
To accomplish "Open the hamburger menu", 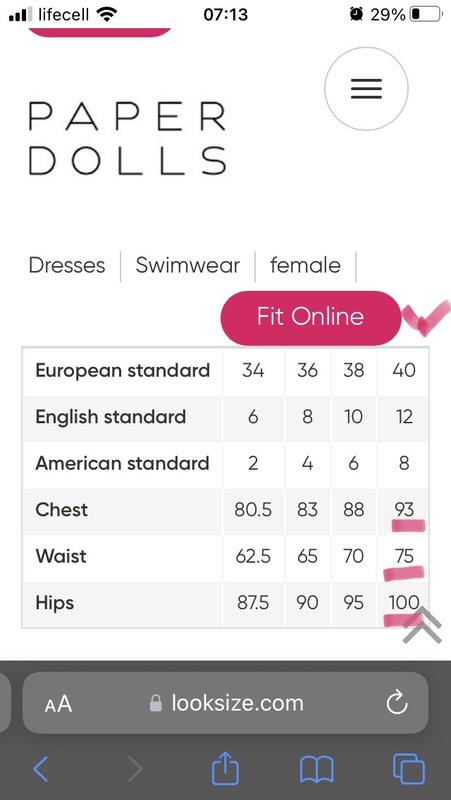I will tap(366, 89).
